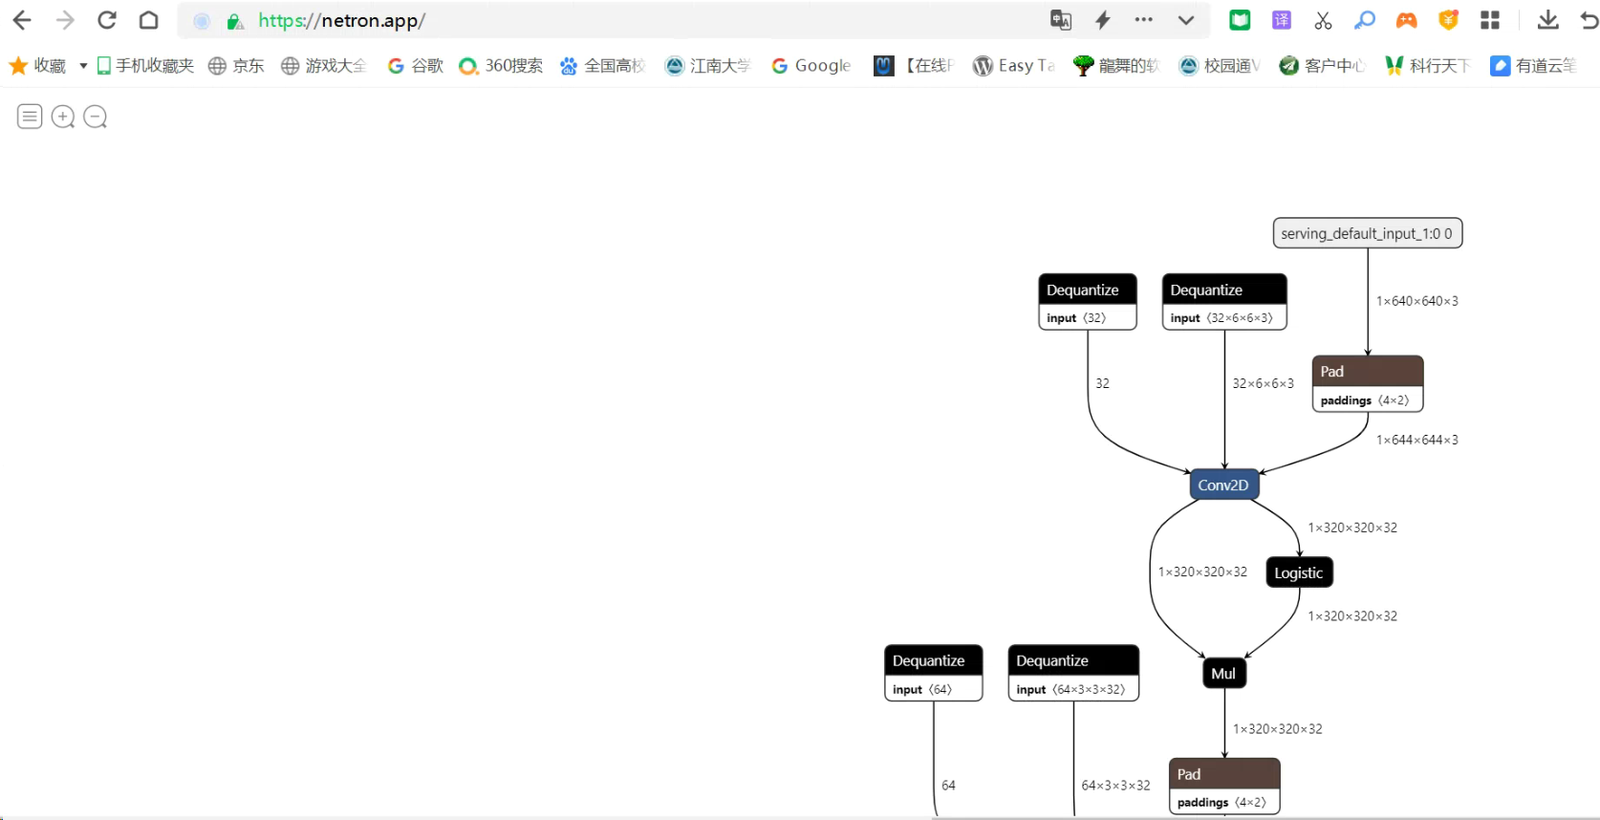The width and height of the screenshot is (1600, 820).
Task: Activate the scissors screenshot tool
Action: coord(1323,20)
